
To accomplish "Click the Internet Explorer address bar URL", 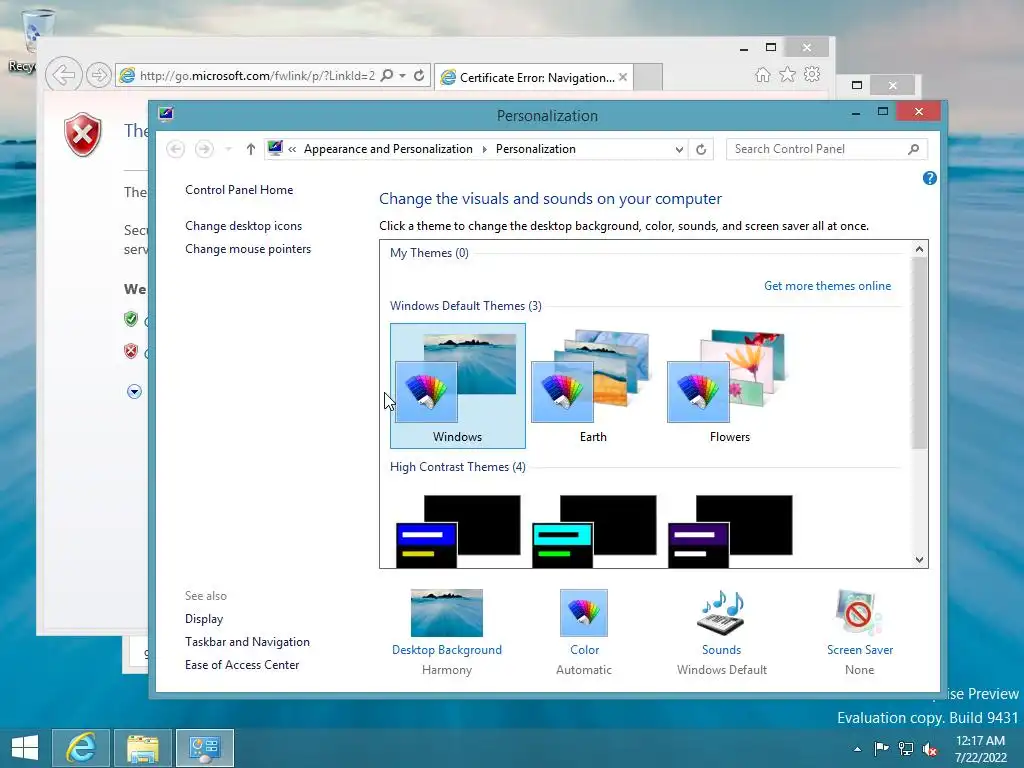I will [x=257, y=76].
